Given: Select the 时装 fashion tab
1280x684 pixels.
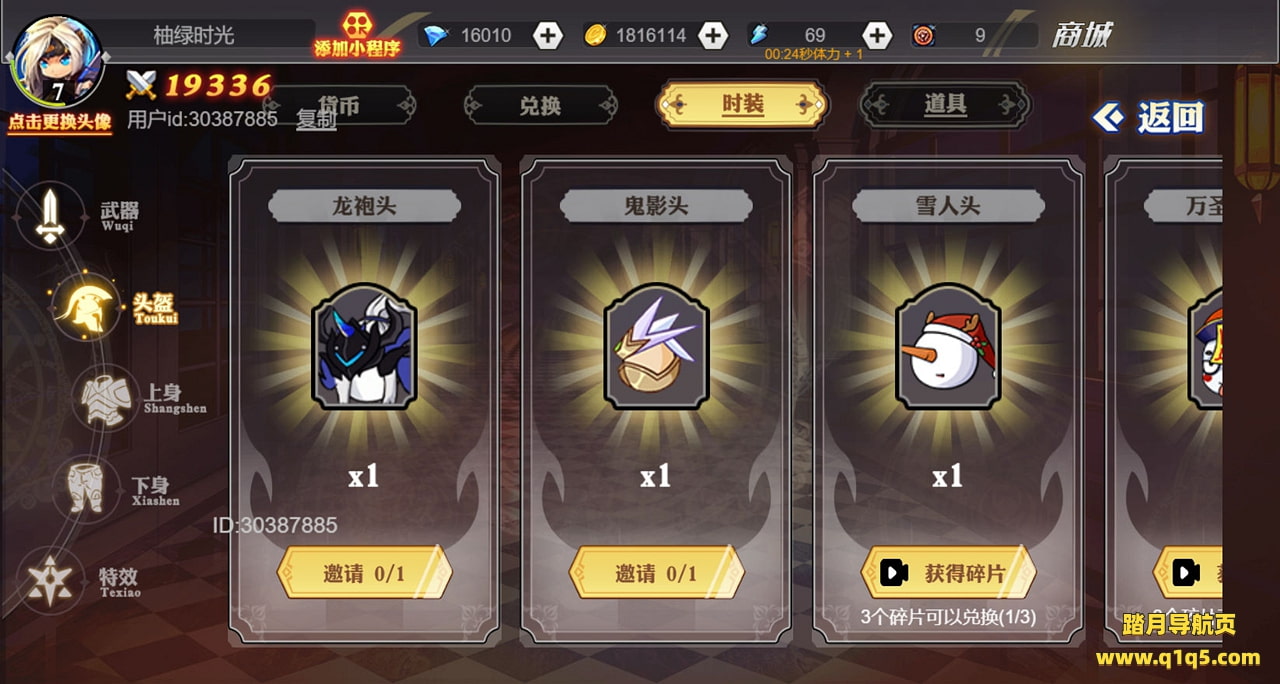Looking at the screenshot, I should 742,104.
